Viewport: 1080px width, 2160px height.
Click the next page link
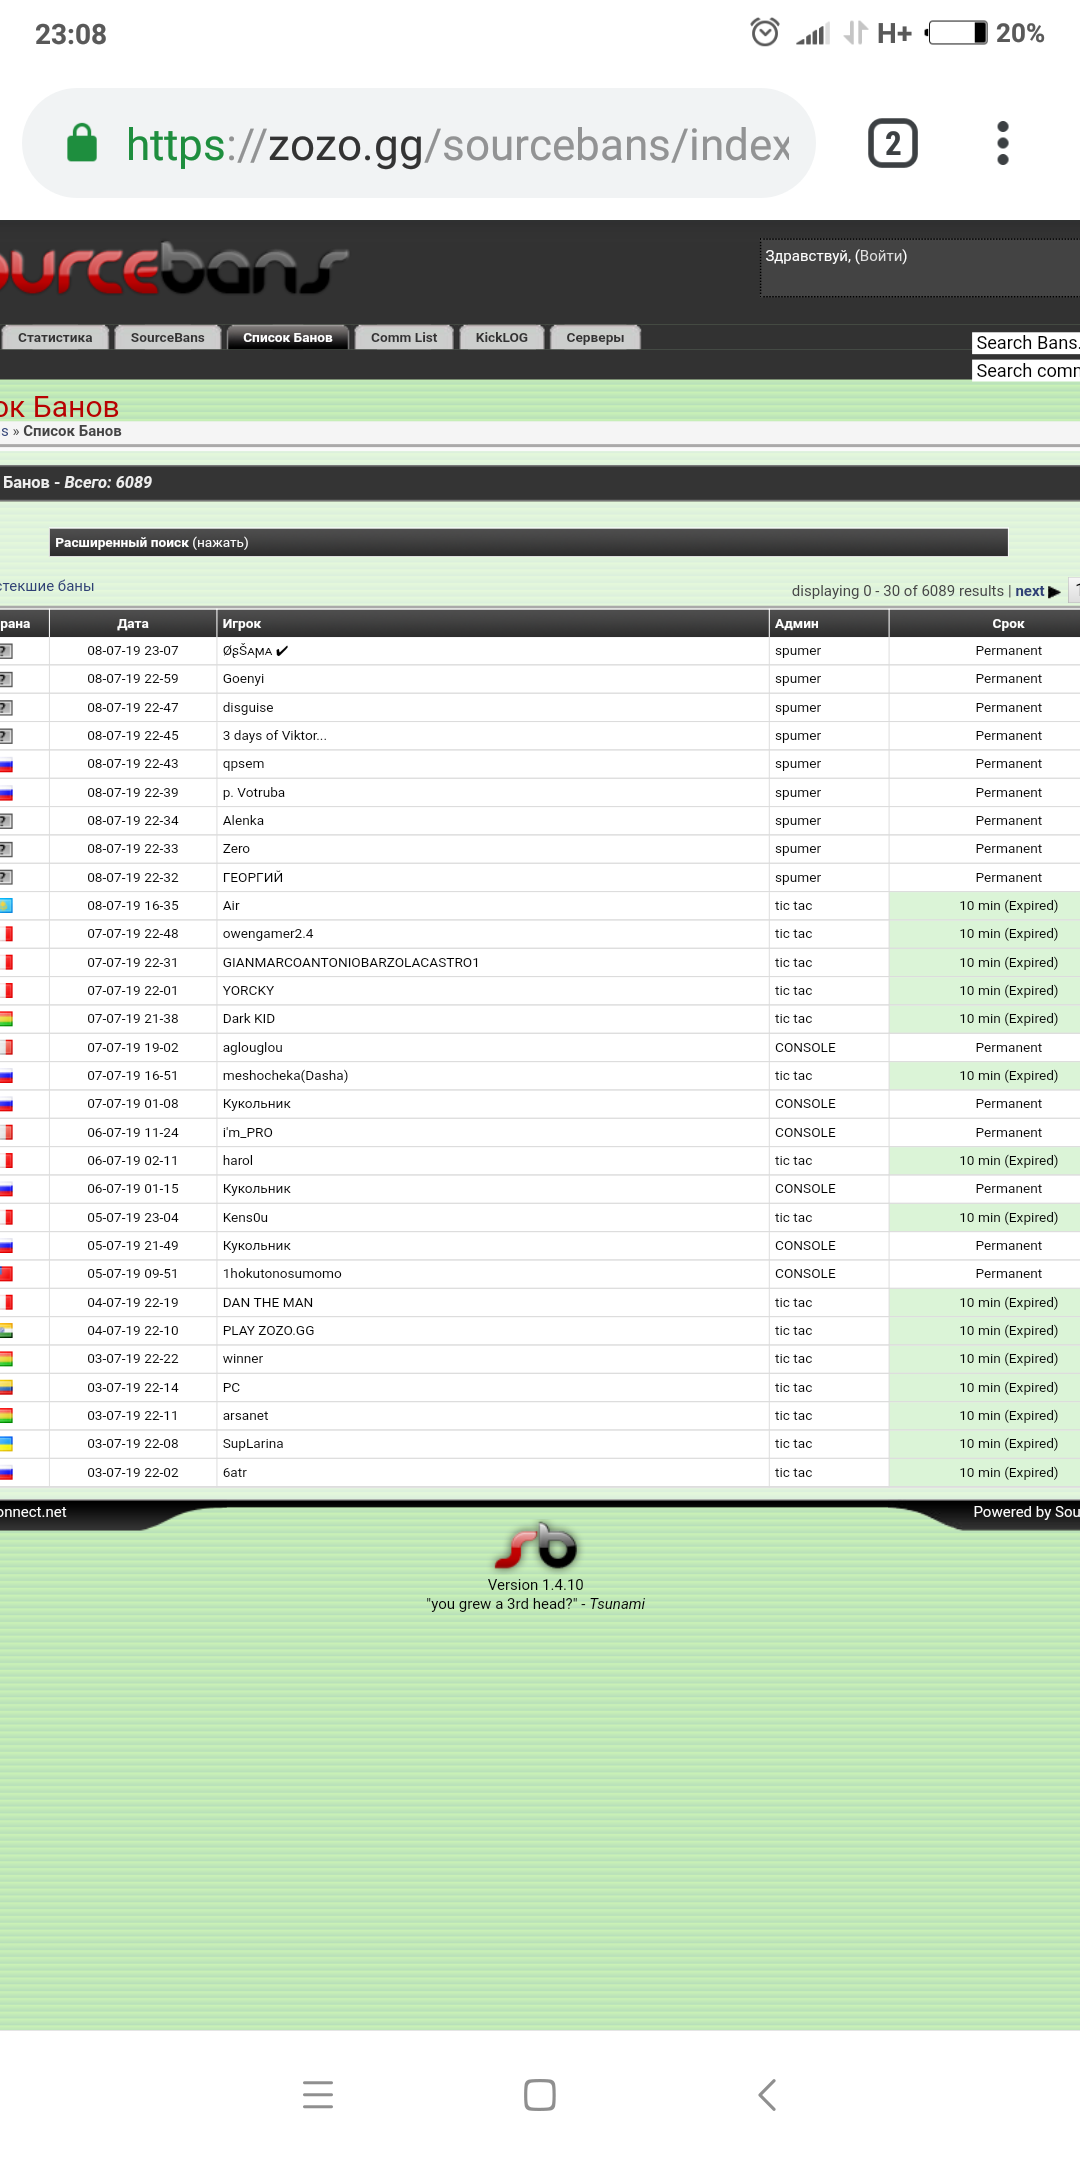(x=1029, y=591)
